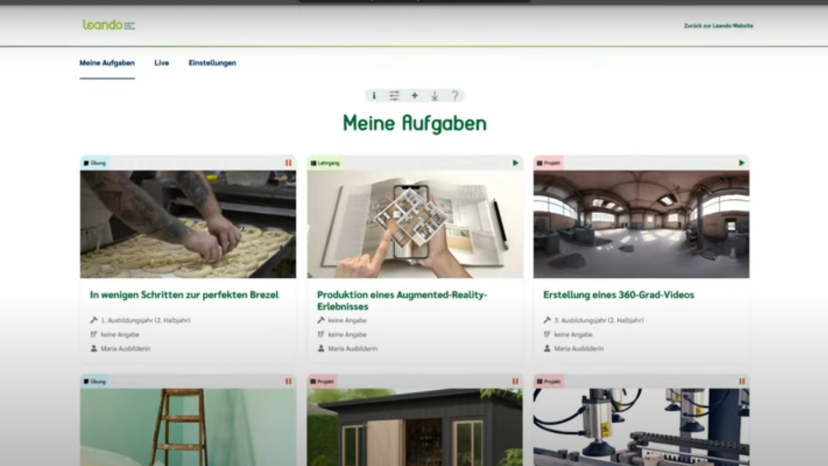Open the 360-degree workshop panorama thumbnail
The image size is (828, 466).
click(641, 224)
